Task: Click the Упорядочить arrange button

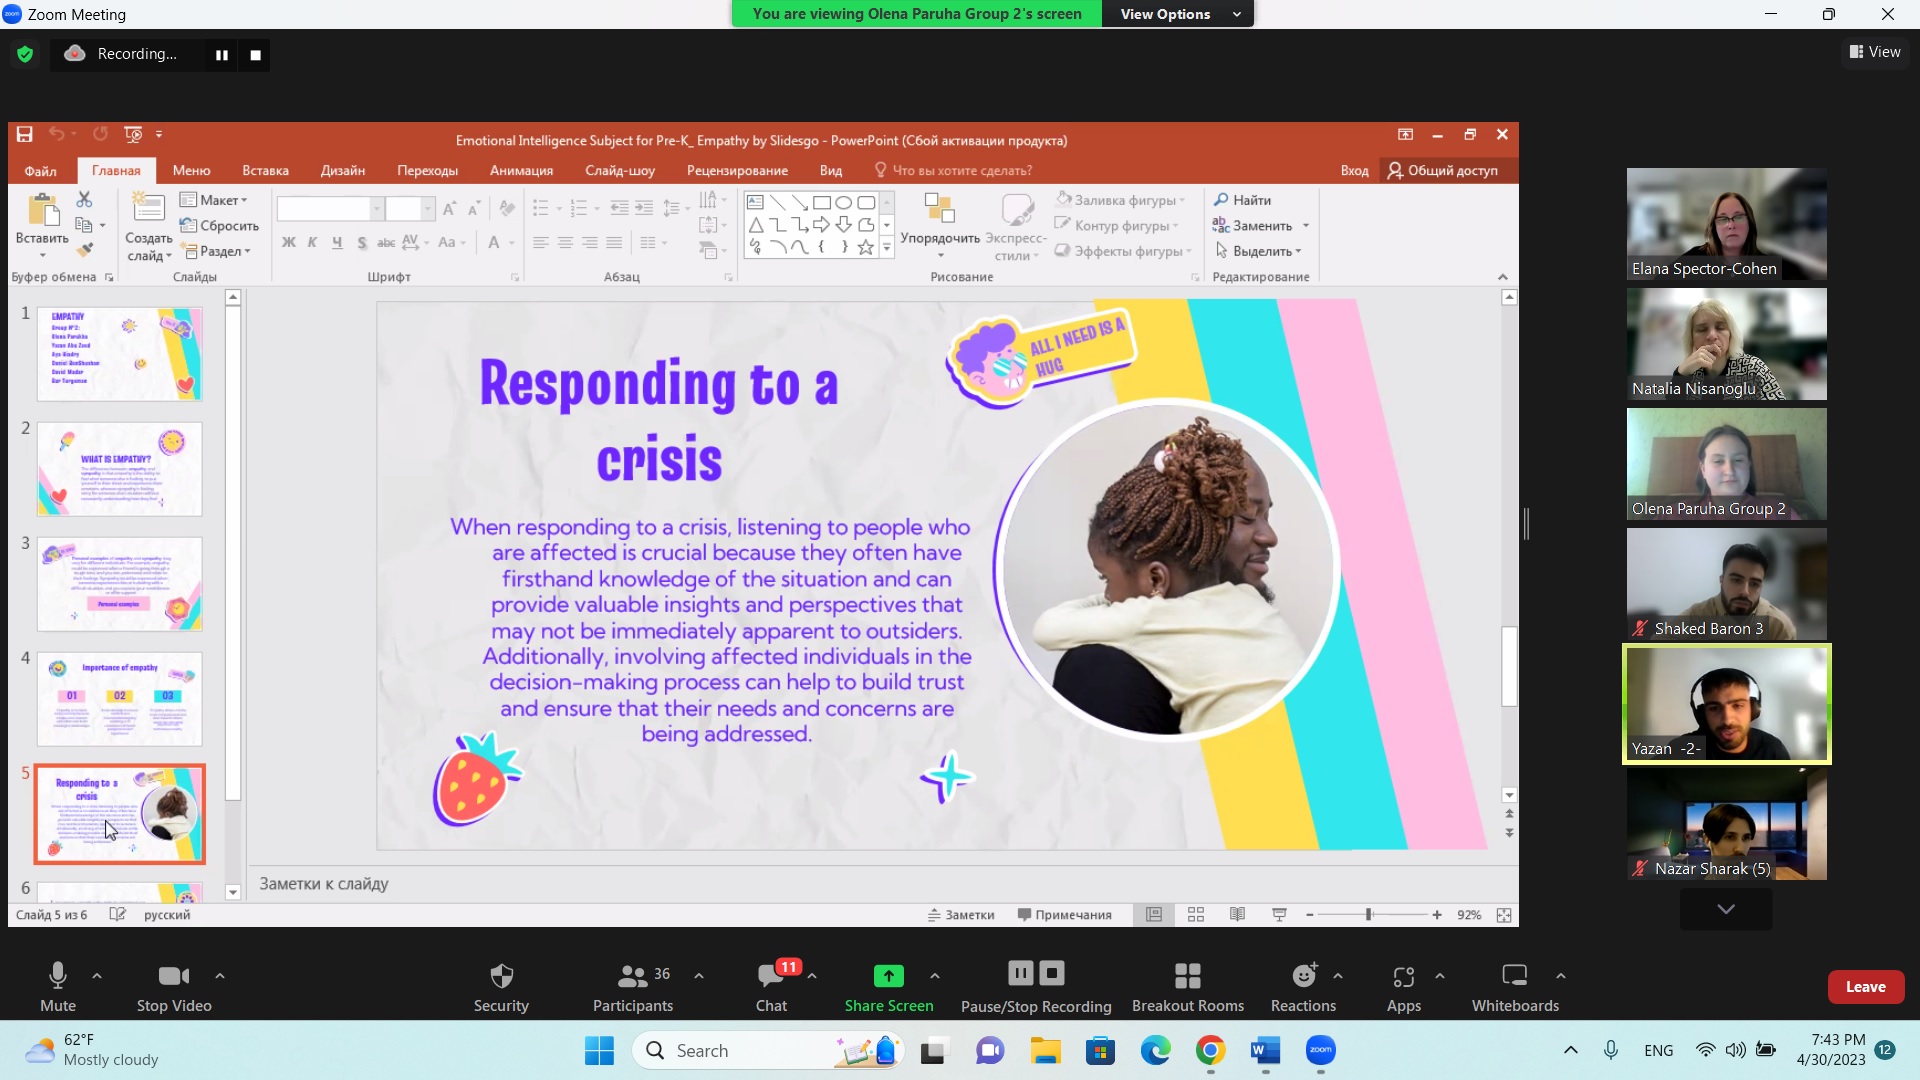Action: pos(940,226)
